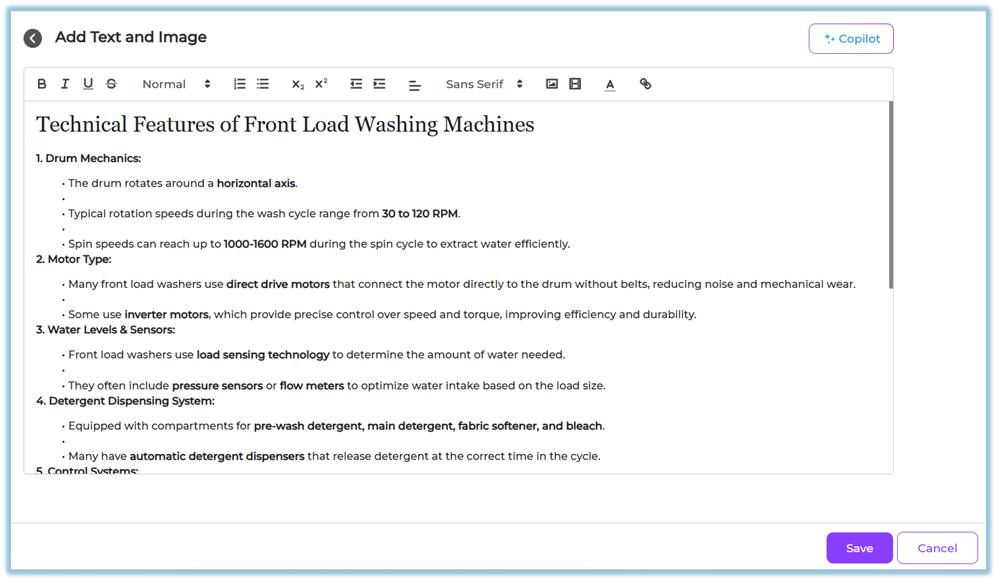Insert a video into the editor
The width and height of the screenshot is (997, 581).
575,84
